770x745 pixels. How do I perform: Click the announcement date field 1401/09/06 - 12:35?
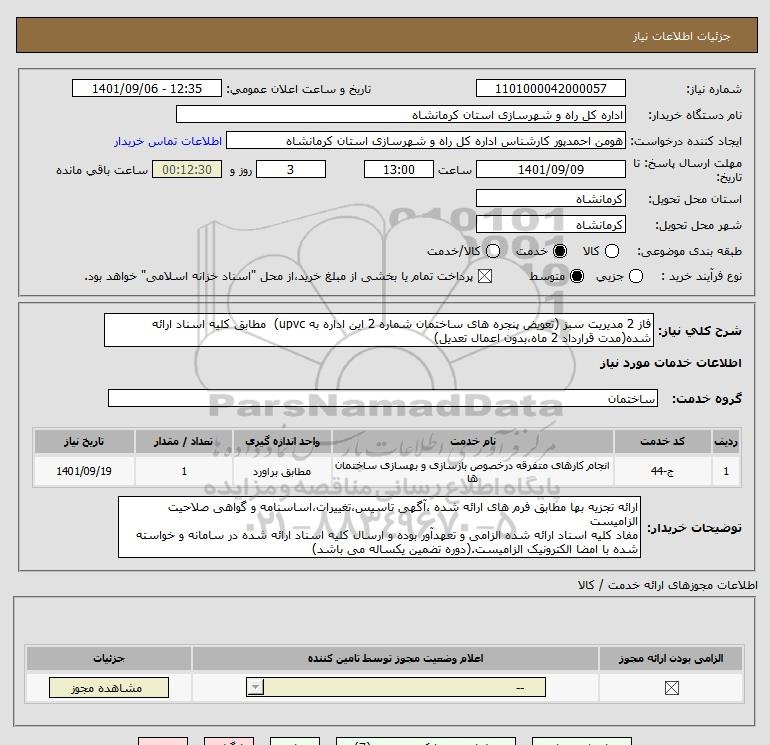pos(147,89)
